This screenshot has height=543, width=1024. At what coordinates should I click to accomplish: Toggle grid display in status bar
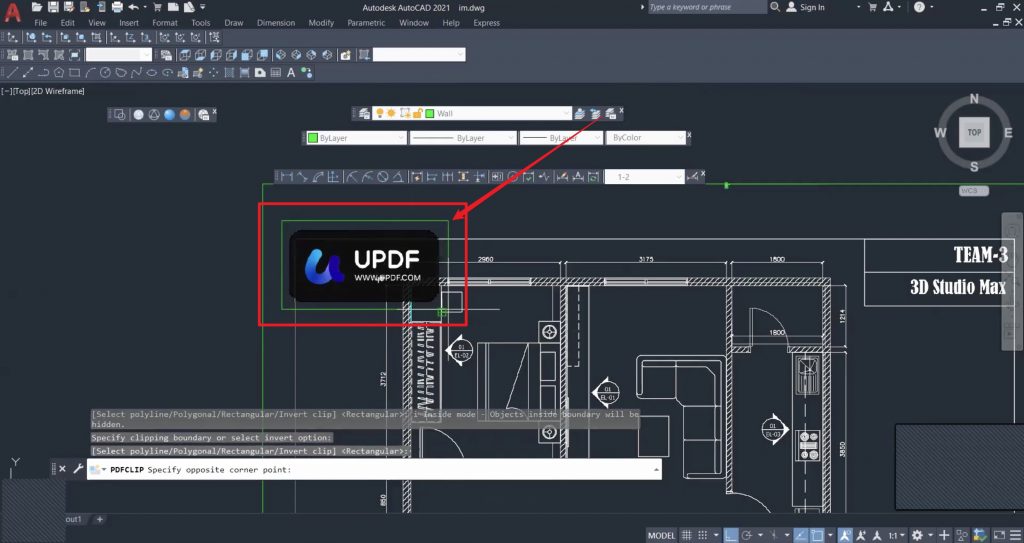pos(686,535)
